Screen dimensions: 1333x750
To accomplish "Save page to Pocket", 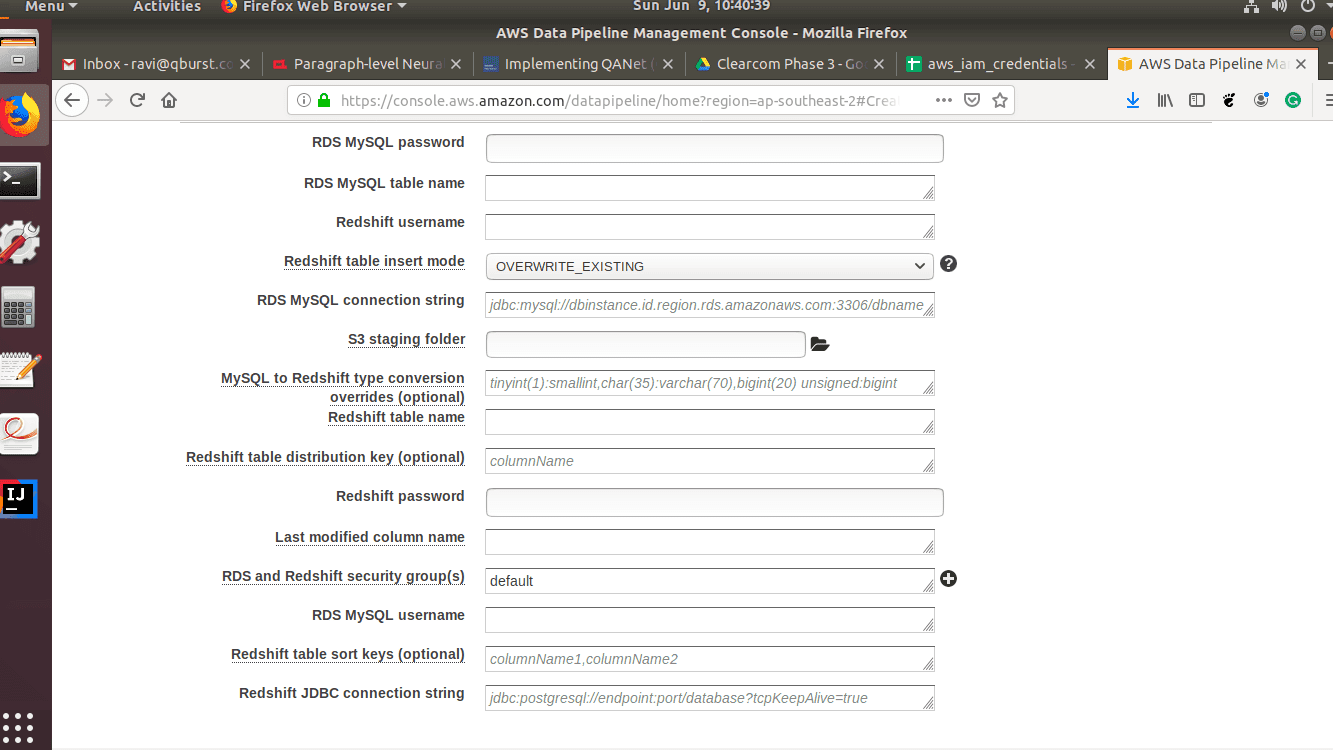I will tap(972, 100).
